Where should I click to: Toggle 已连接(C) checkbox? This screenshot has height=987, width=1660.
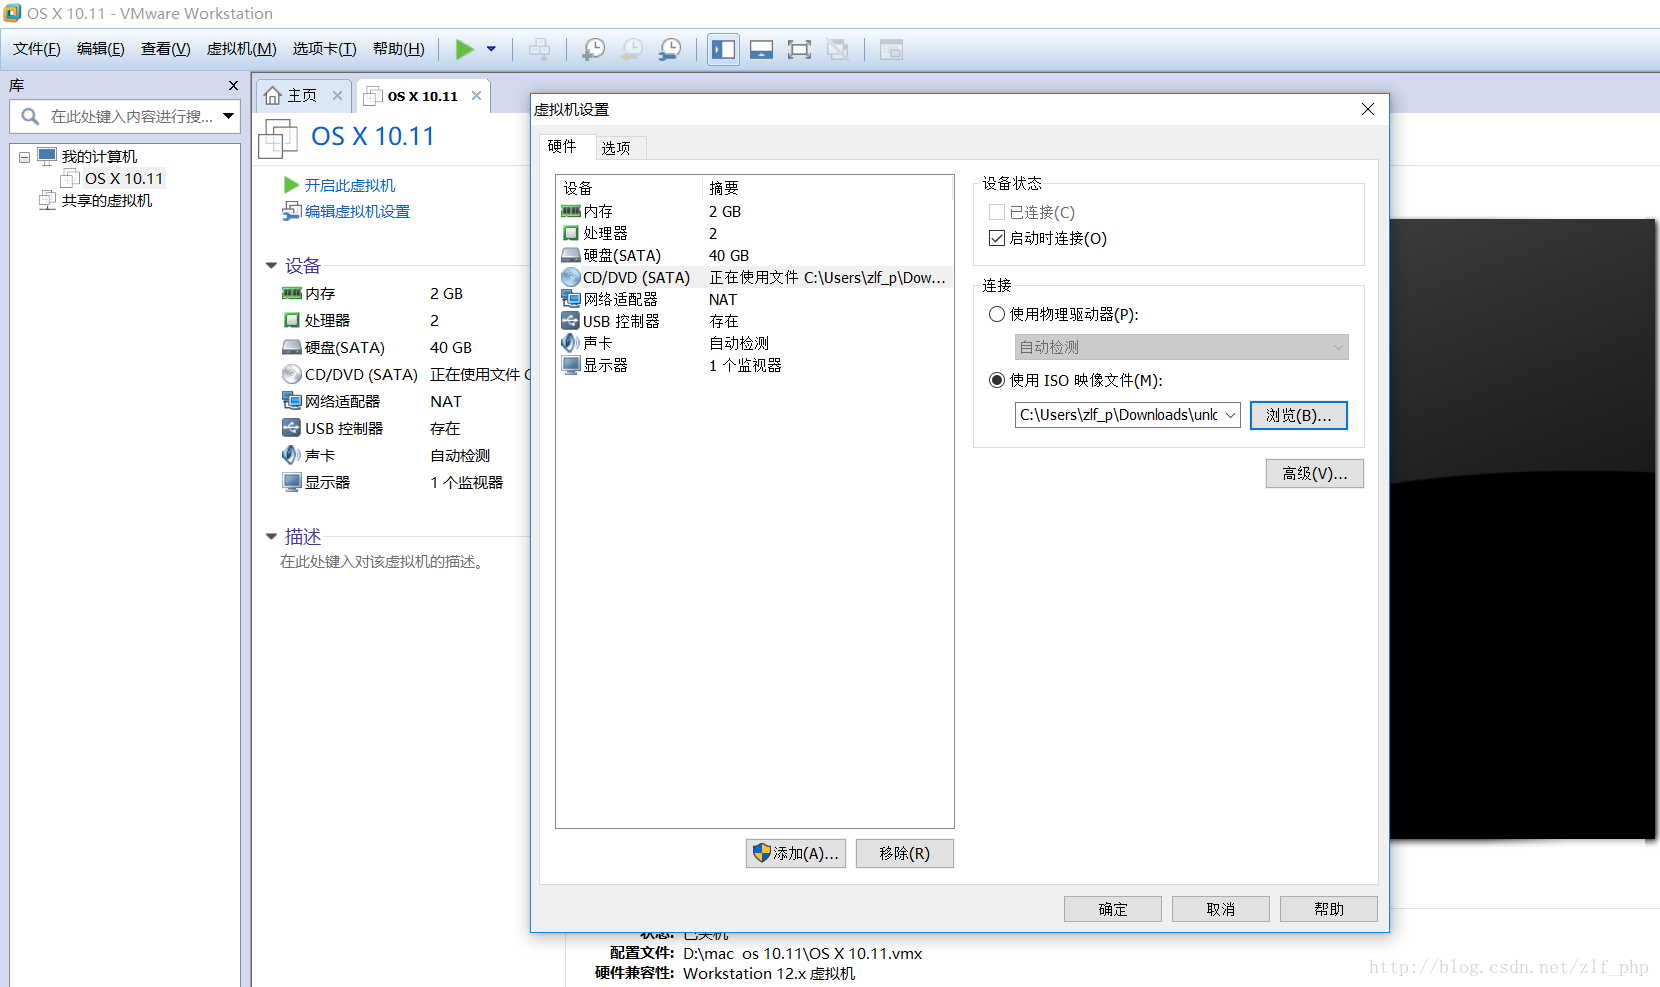click(997, 212)
